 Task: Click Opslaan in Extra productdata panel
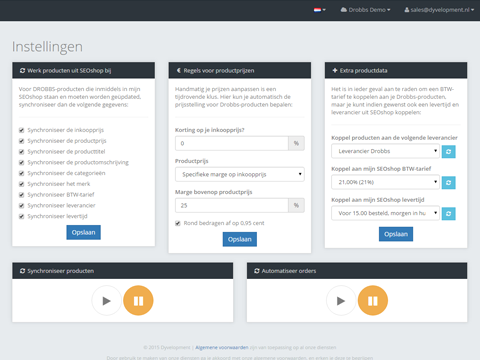pos(396,234)
